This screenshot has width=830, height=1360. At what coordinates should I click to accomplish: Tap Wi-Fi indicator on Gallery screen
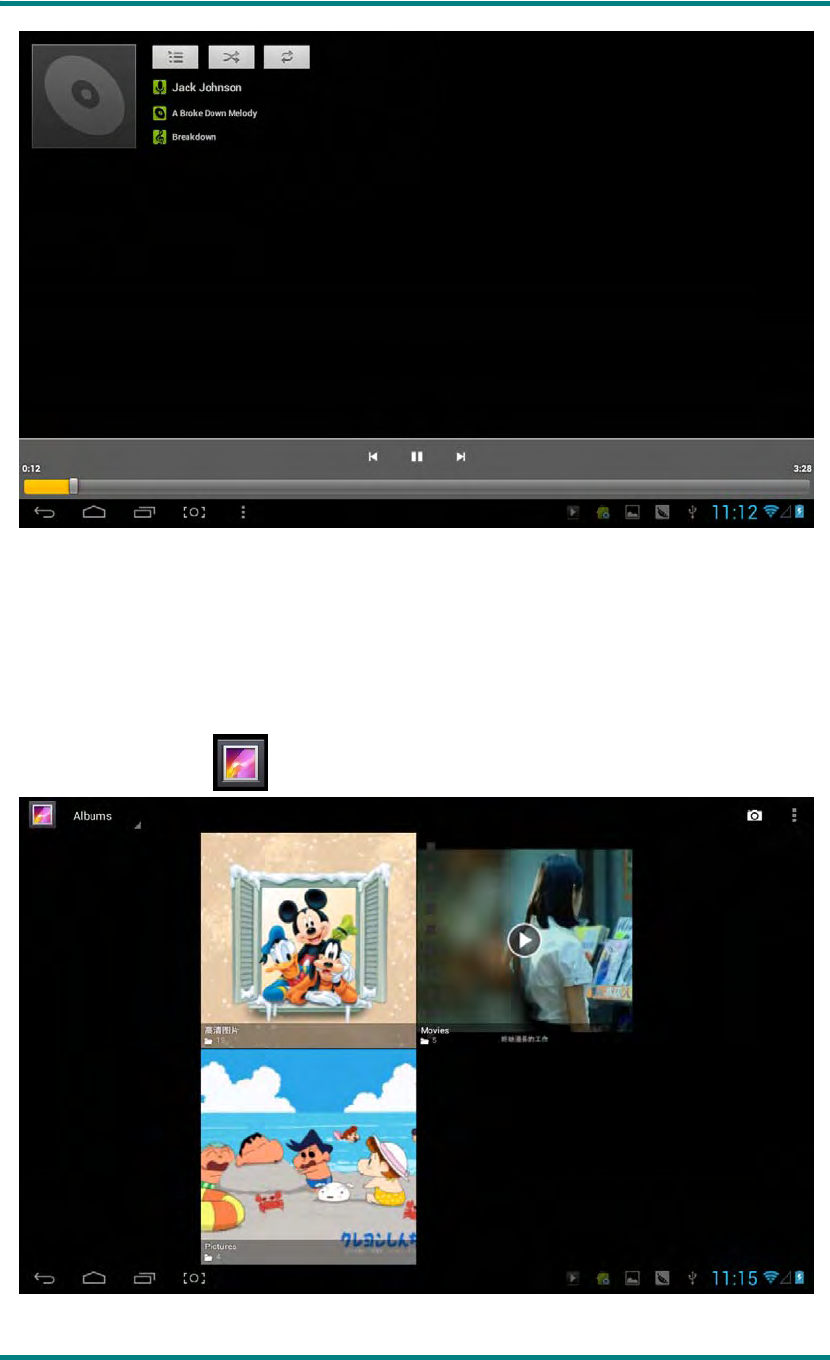(771, 1278)
